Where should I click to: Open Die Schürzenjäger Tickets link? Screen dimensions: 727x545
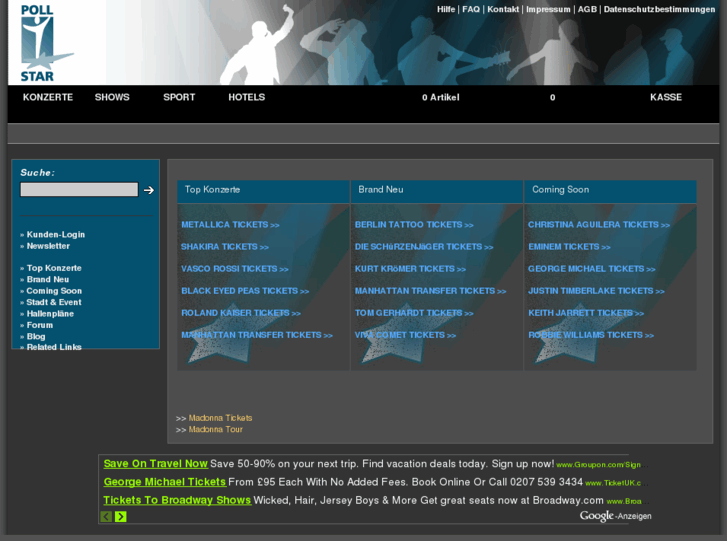click(x=424, y=247)
